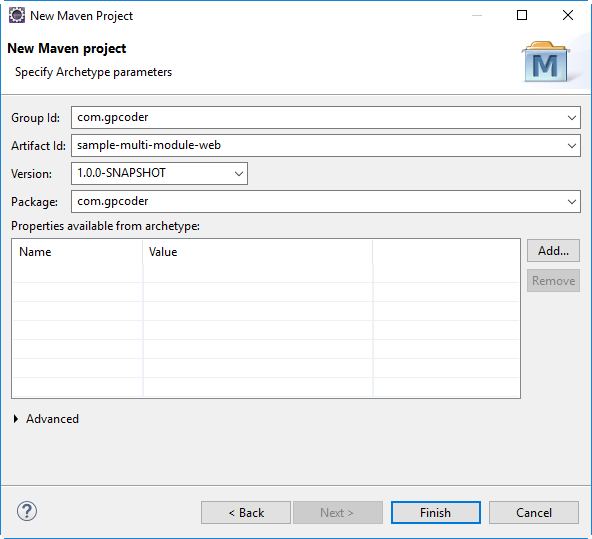This screenshot has width=592, height=539.
Task: Click in the Package text field
Action: (x=319, y=202)
